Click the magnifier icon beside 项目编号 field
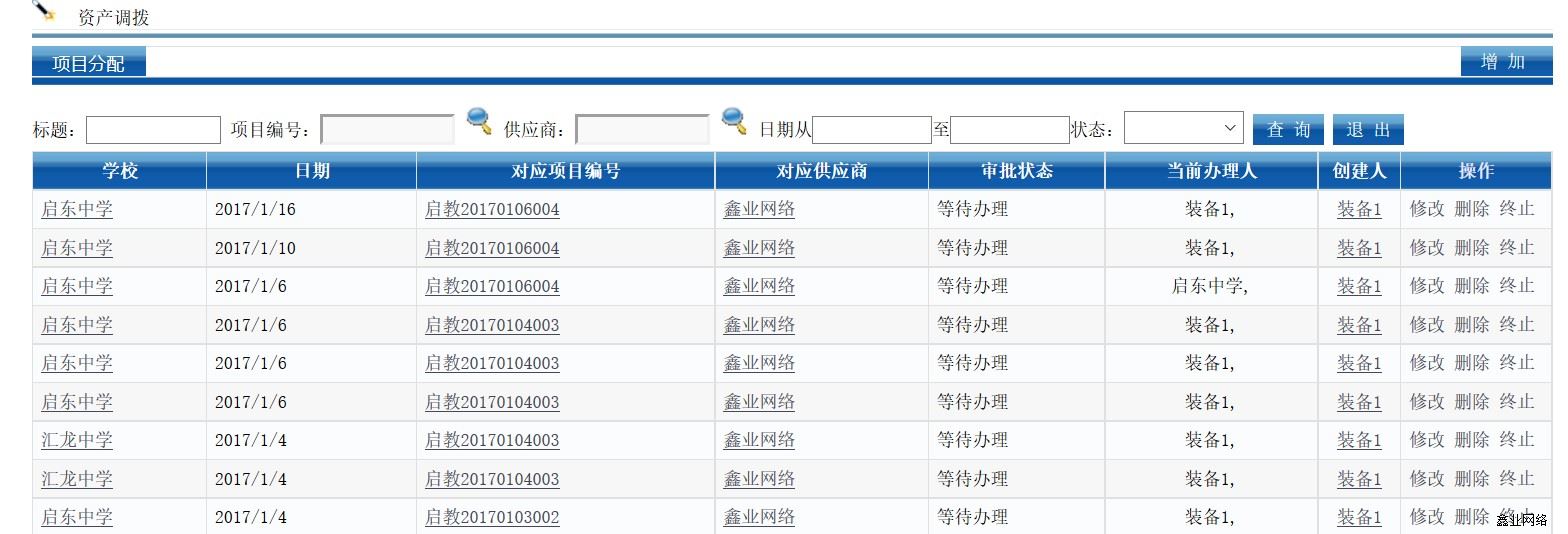This screenshot has width=1568, height=534. click(x=479, y=122)
